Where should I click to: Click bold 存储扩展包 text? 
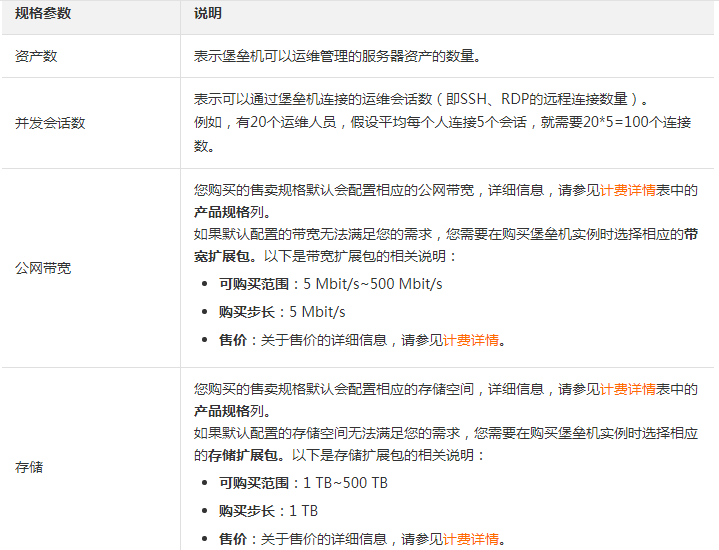click(x=243, y=455)
